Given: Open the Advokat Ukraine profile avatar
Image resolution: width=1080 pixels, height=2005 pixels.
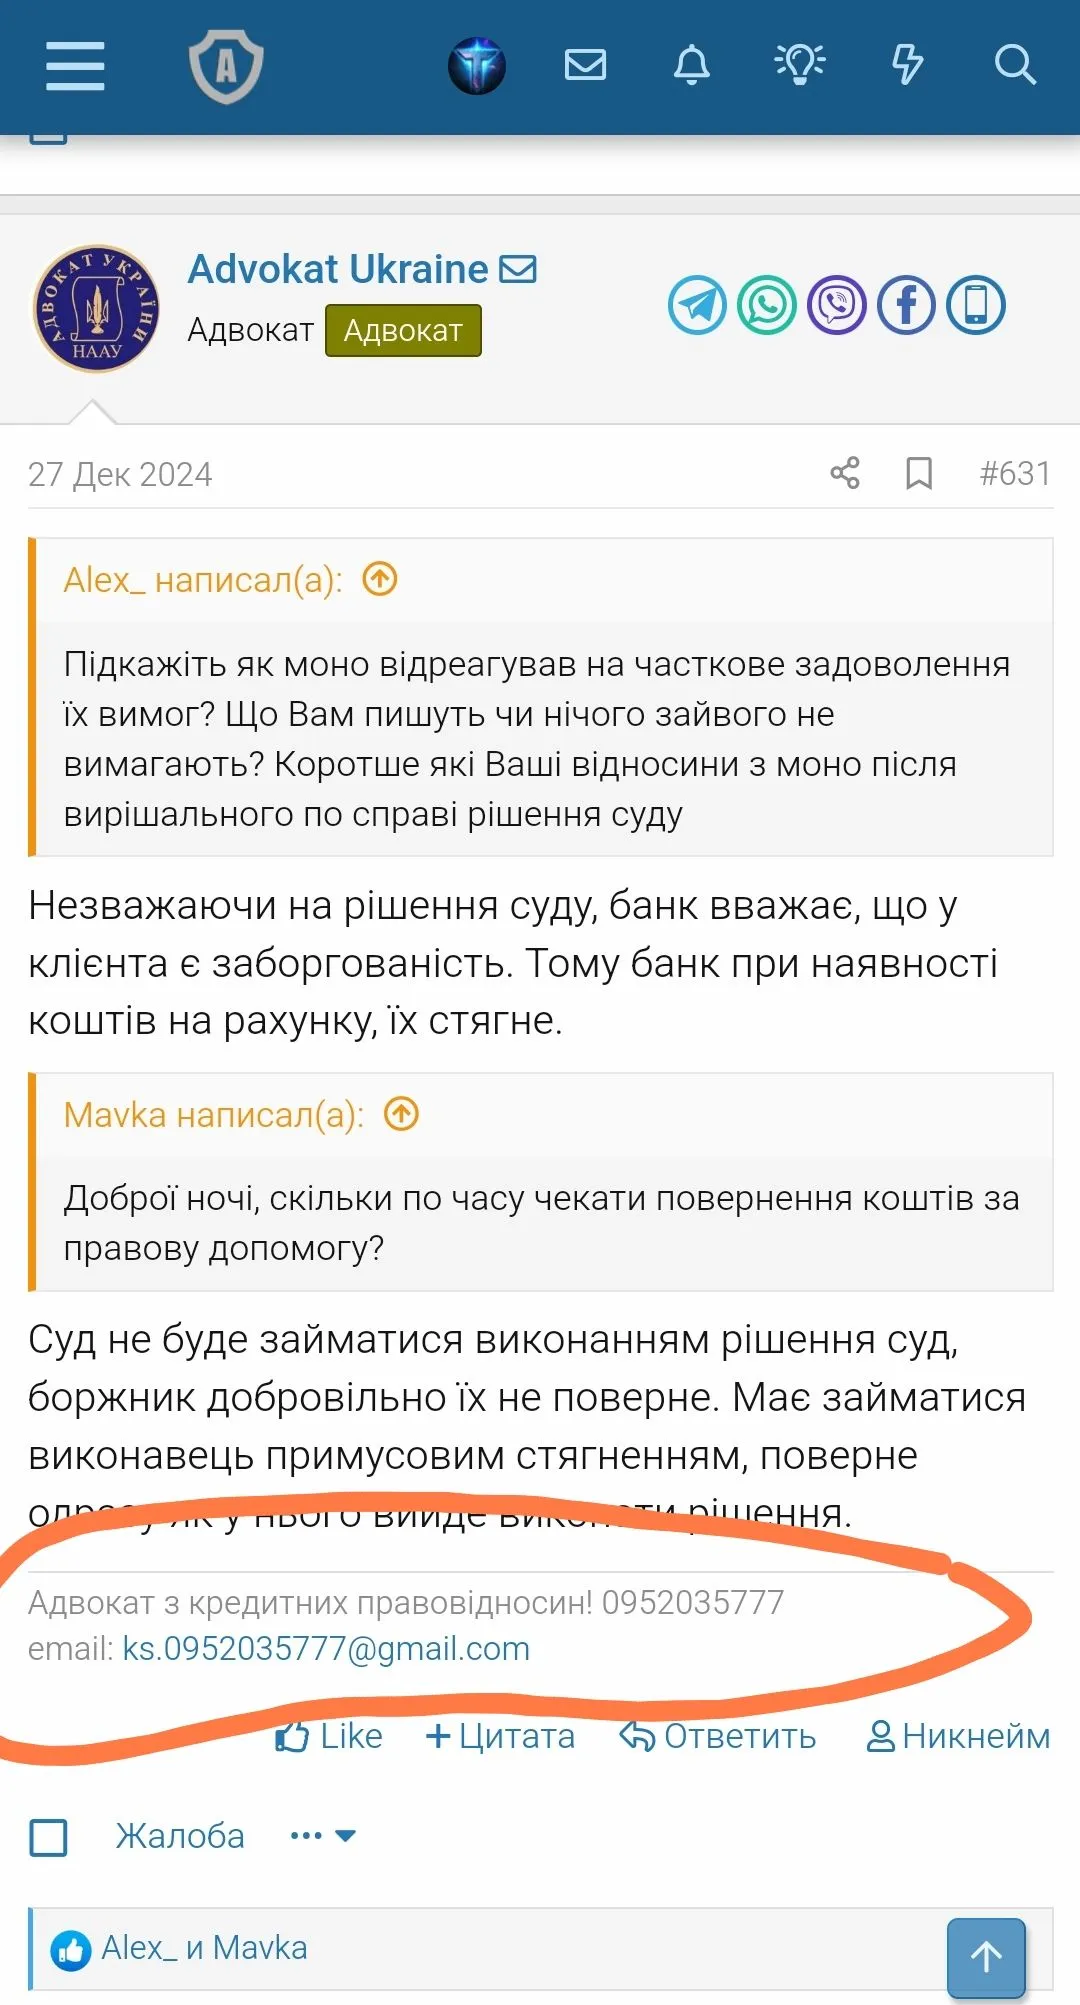Looking at the screenshot, I should point(97,309).
